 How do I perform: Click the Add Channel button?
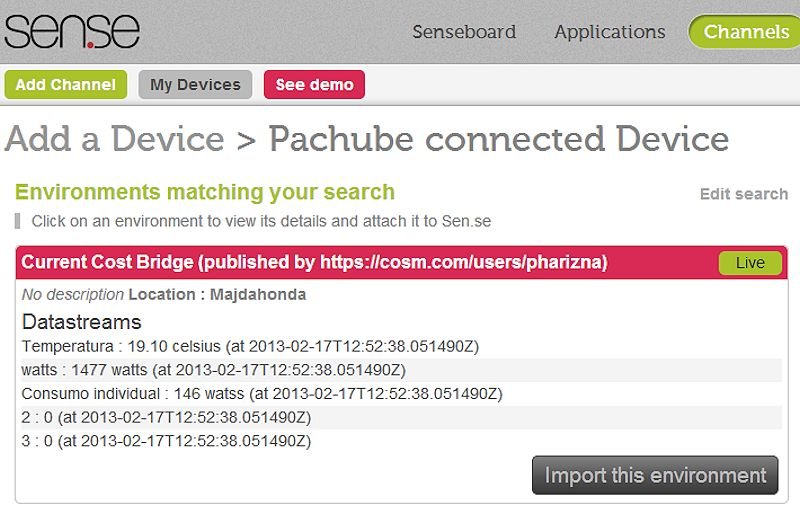[66, 84]
